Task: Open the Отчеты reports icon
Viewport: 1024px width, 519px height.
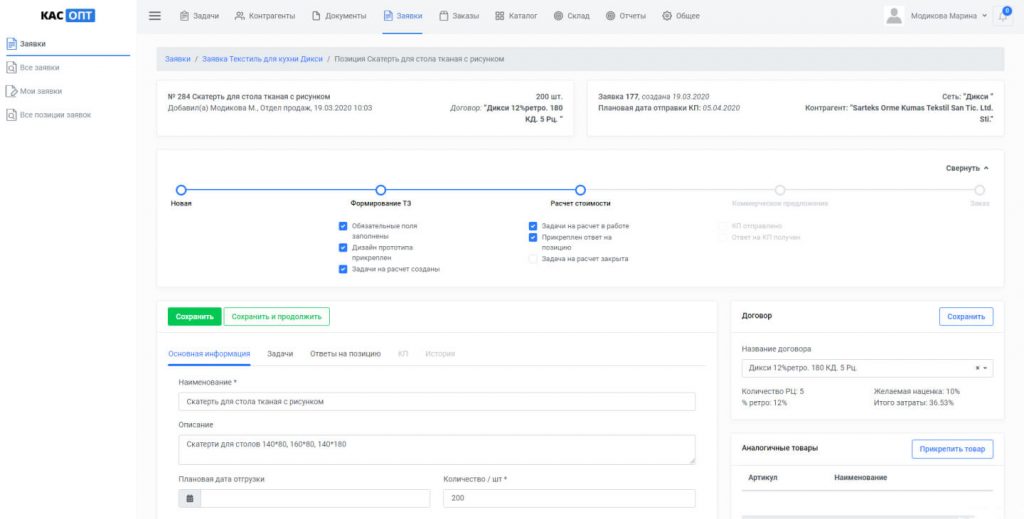Action: point(610,16)
